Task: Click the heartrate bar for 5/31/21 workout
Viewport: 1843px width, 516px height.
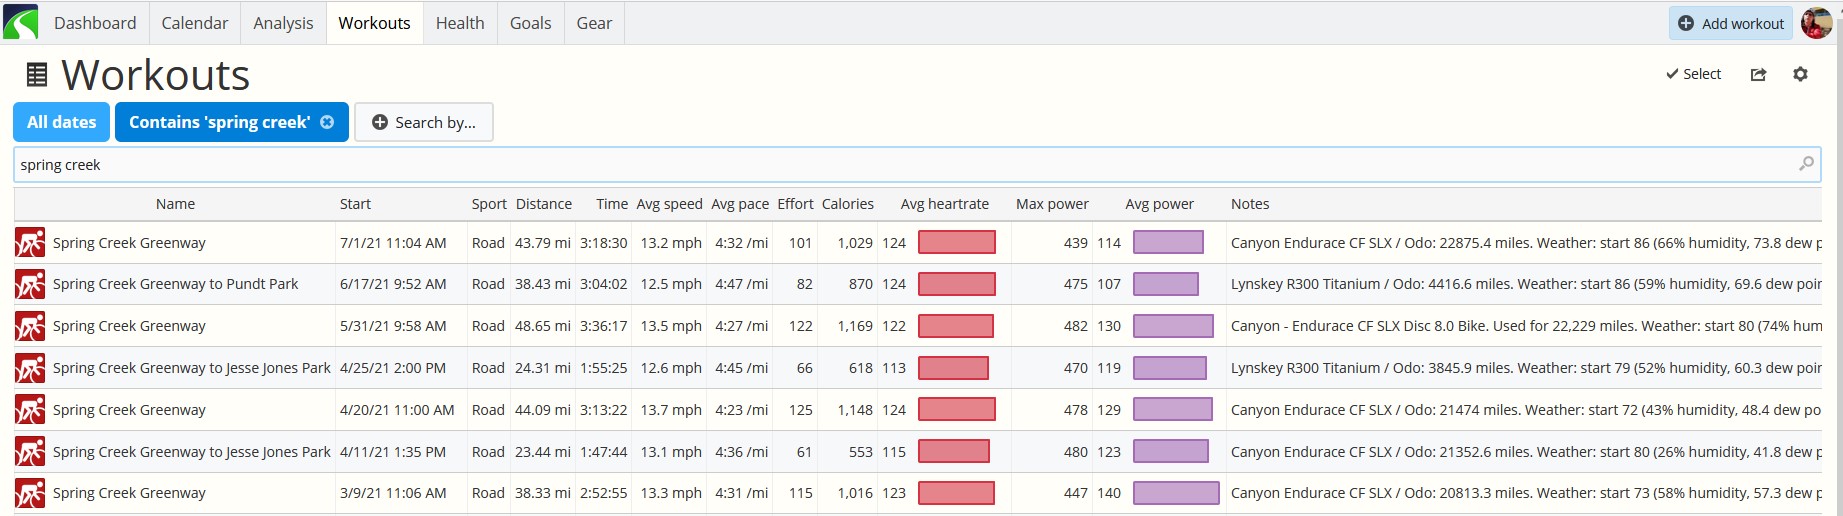Action: point(956,326)
